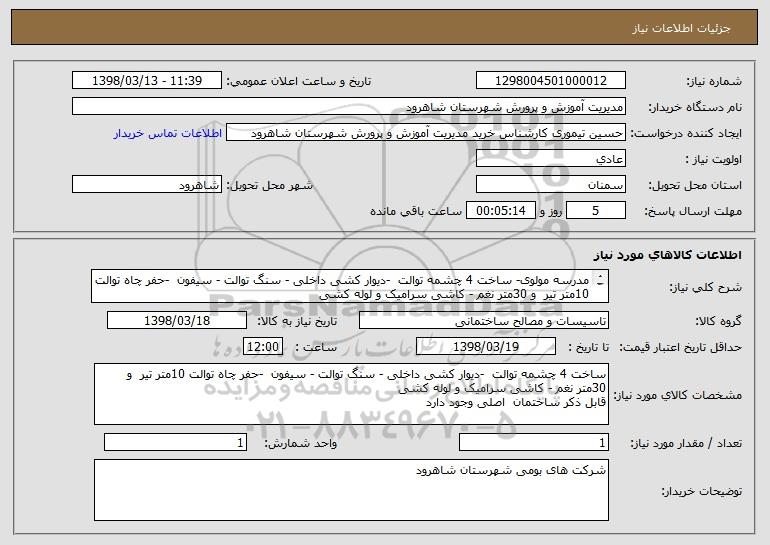Click the واحد شمارش field
770x545 pixels.
175,442
